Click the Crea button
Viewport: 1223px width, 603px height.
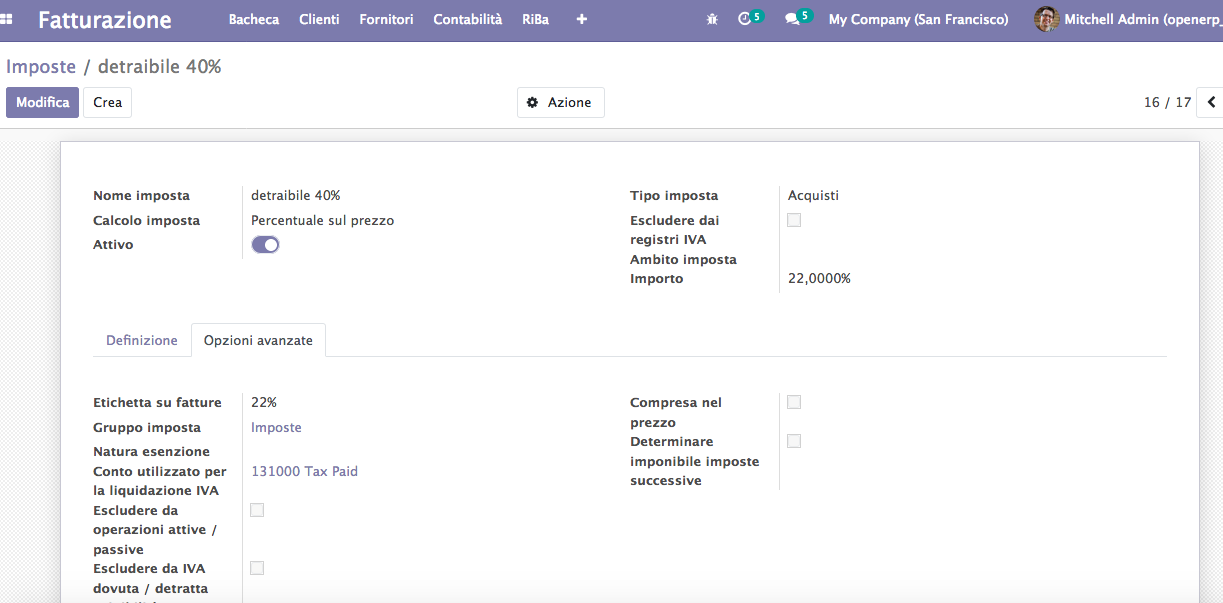(107, 102)
